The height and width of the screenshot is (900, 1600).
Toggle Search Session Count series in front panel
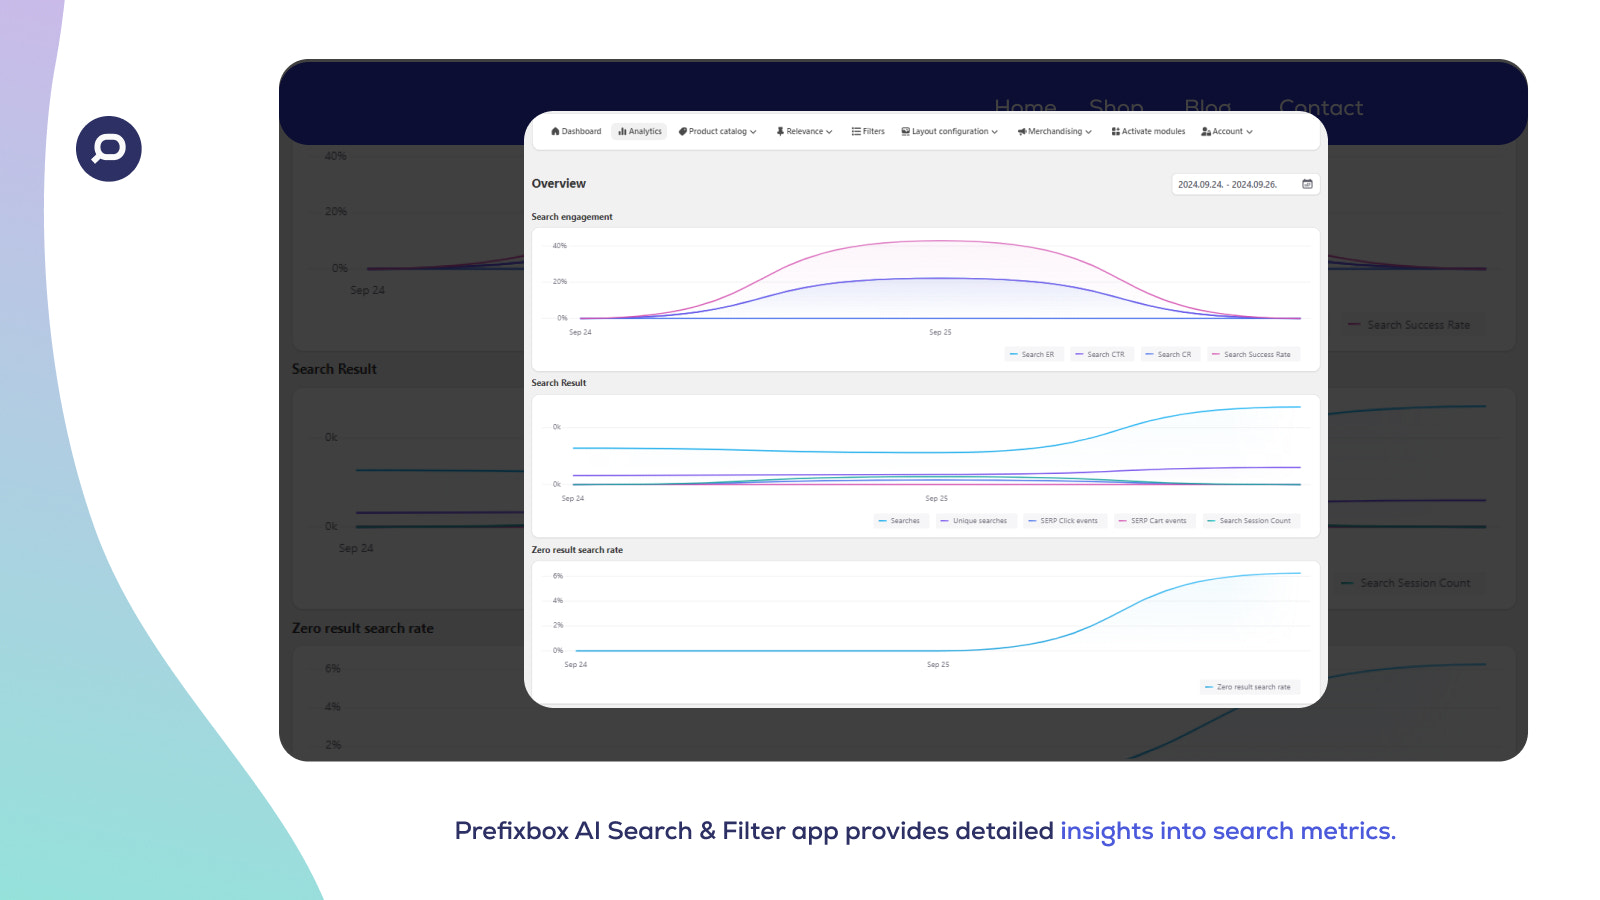click(x=1250, y=520)
